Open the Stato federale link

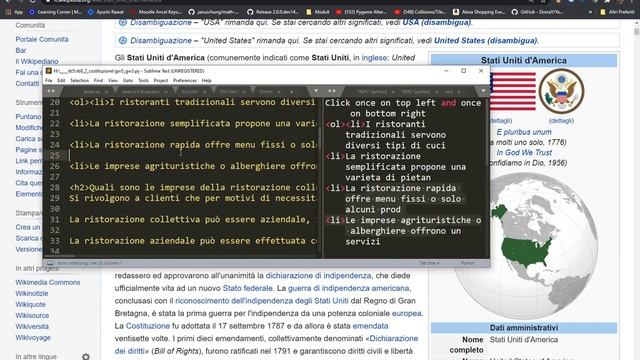point(247,288)
